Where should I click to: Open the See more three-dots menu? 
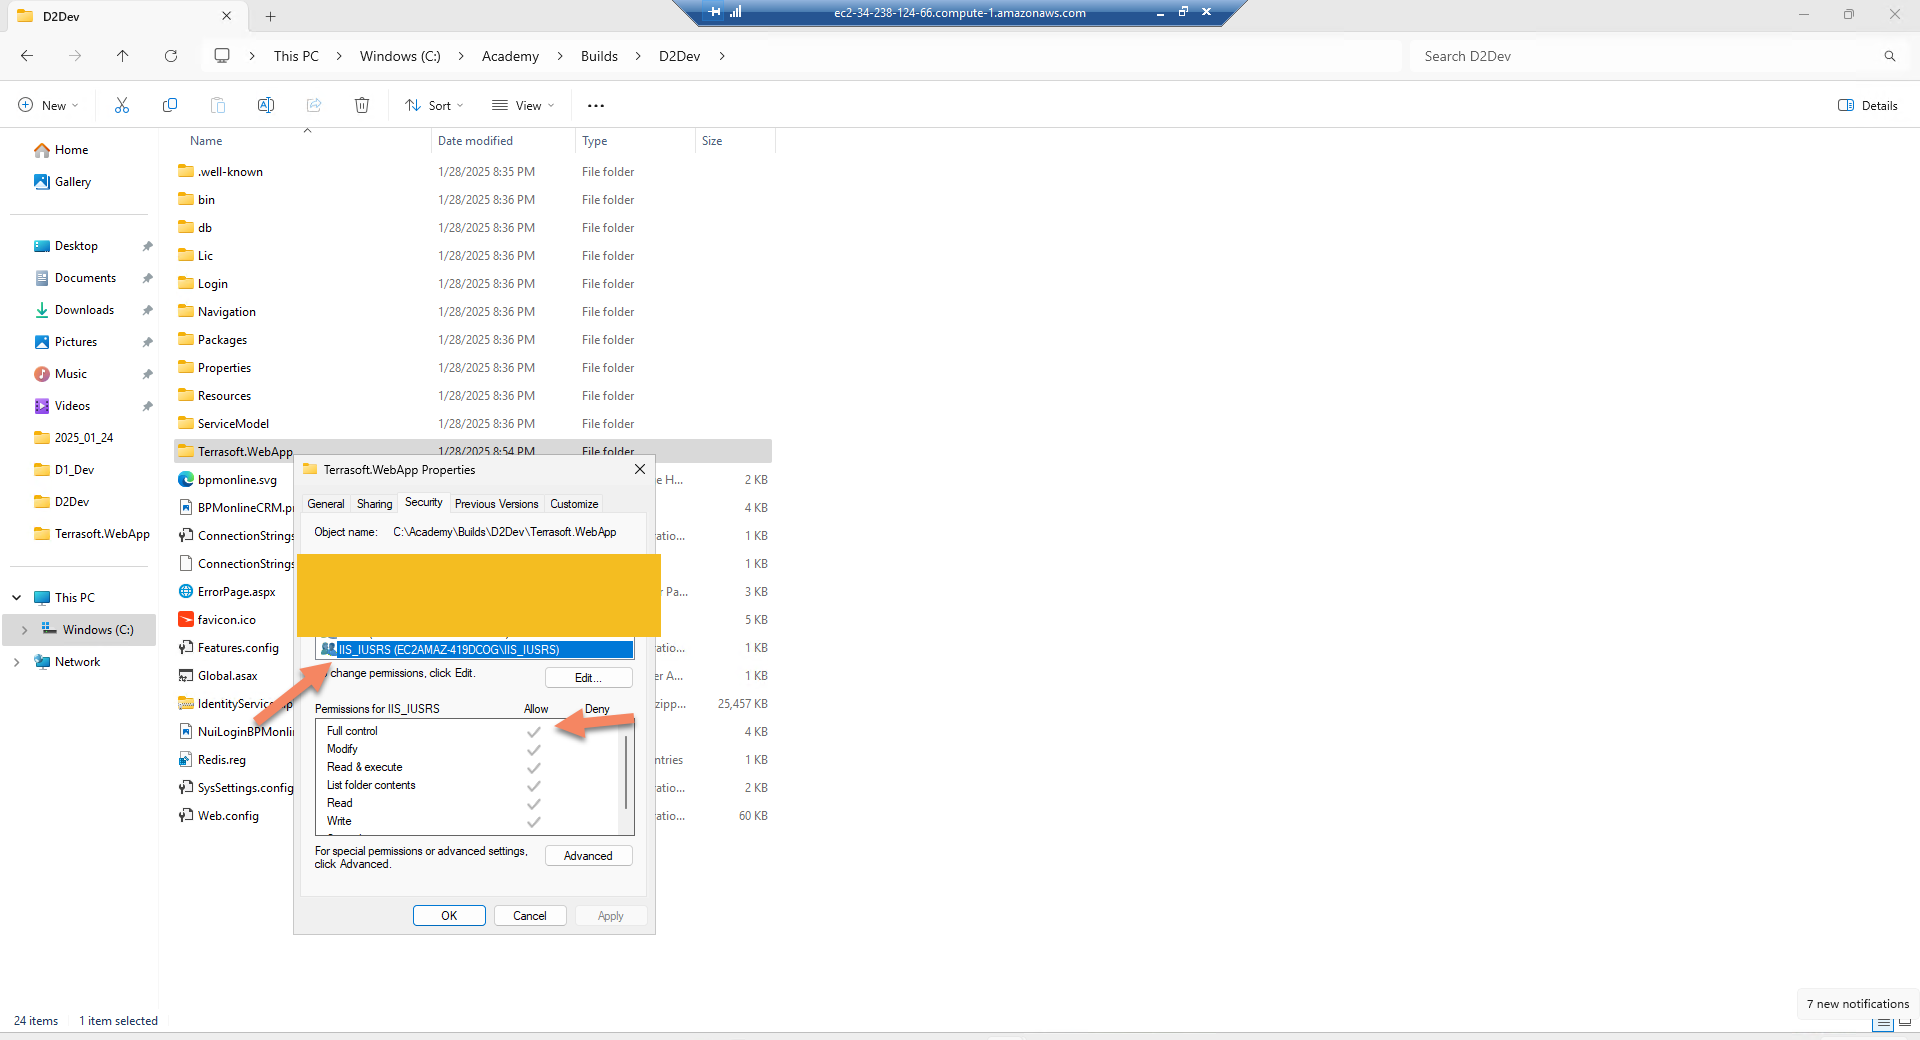click(x=596, y=105)
